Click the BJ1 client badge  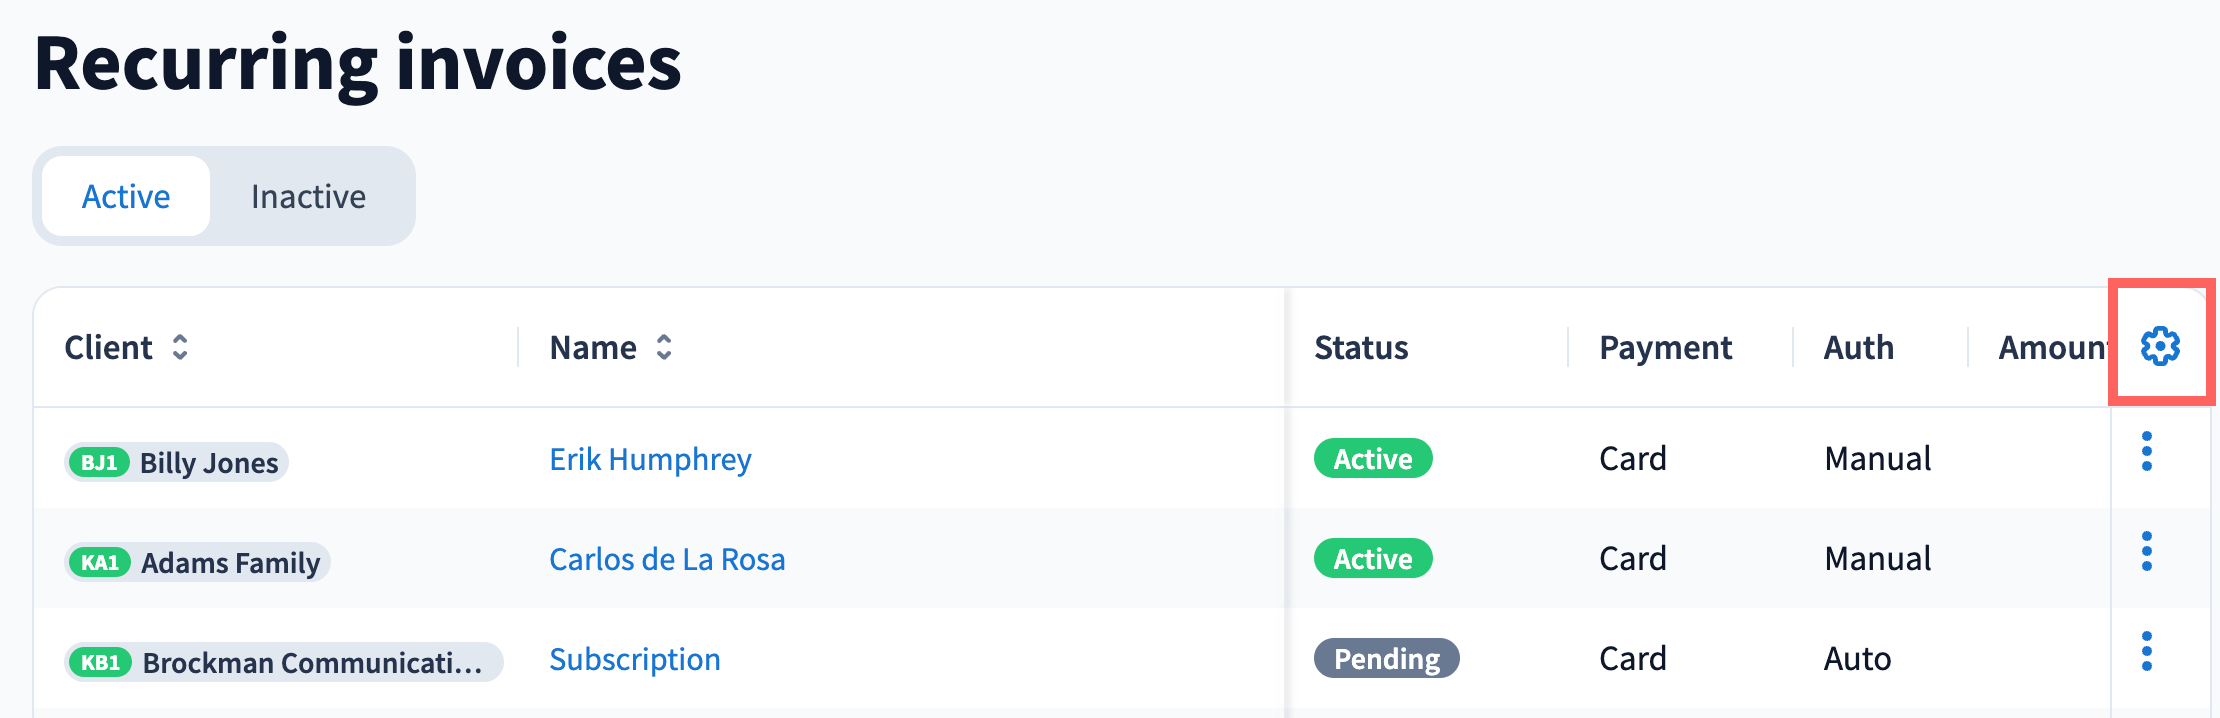click(x=99, y=463)
